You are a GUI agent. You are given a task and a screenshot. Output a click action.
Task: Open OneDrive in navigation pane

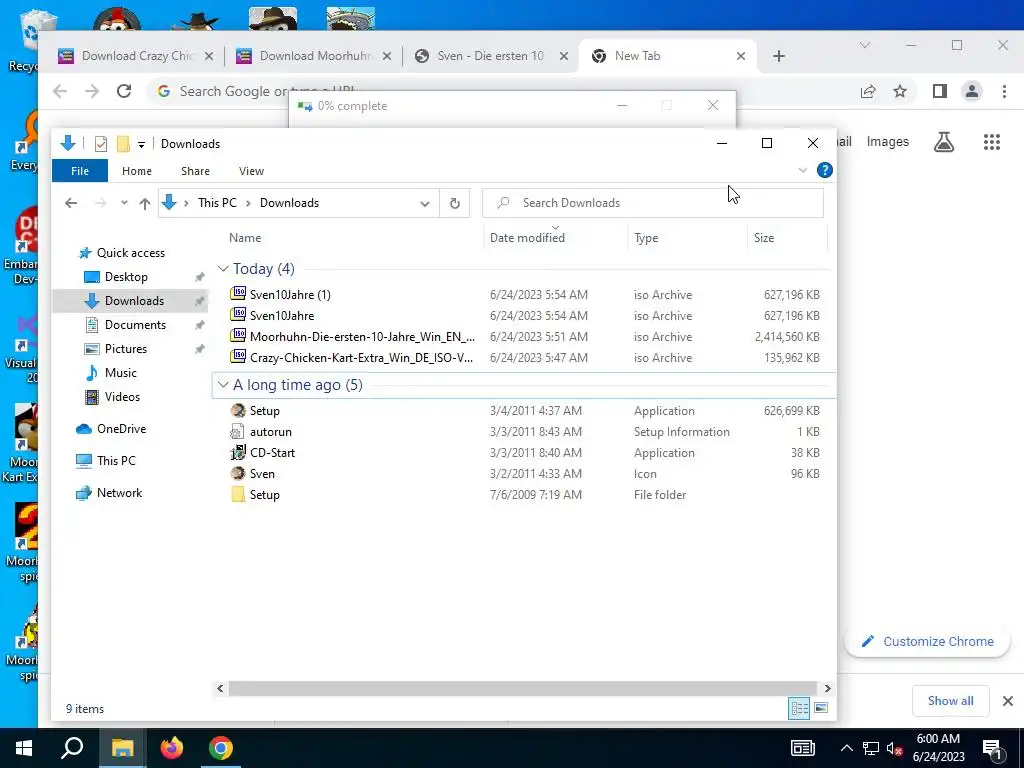[121, 429]
